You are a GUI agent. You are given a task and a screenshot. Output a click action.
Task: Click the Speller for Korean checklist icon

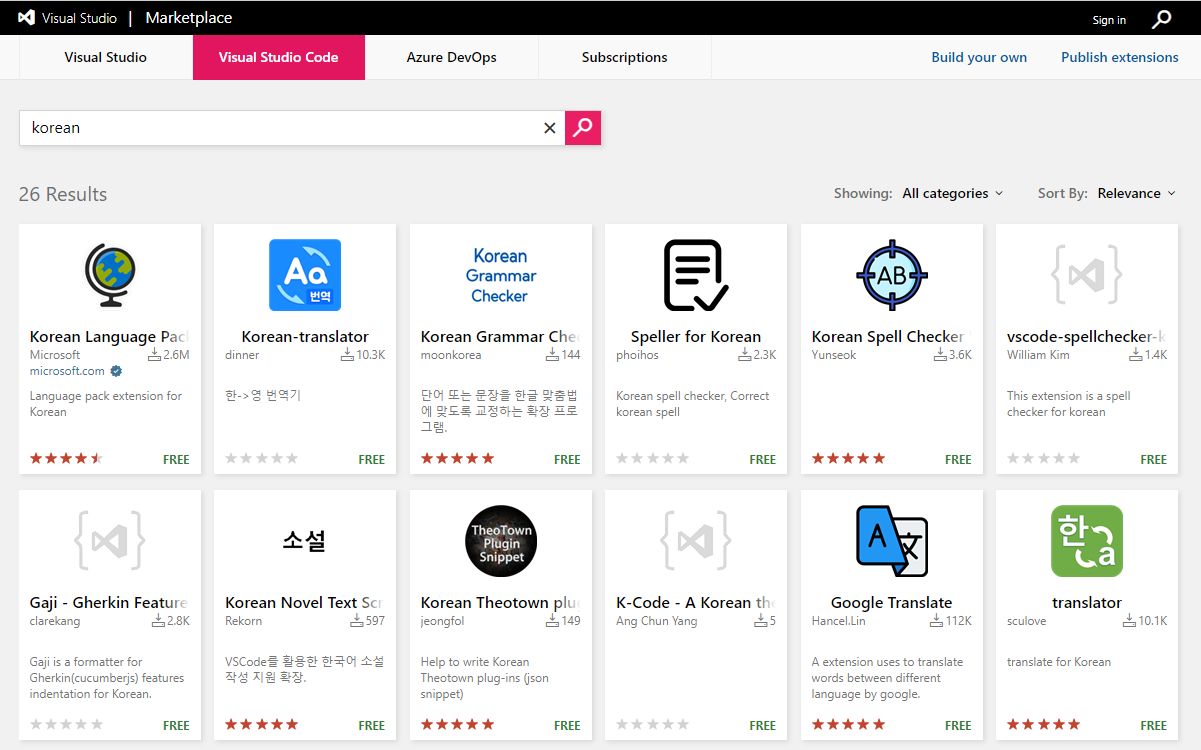[x=696, y=275]
